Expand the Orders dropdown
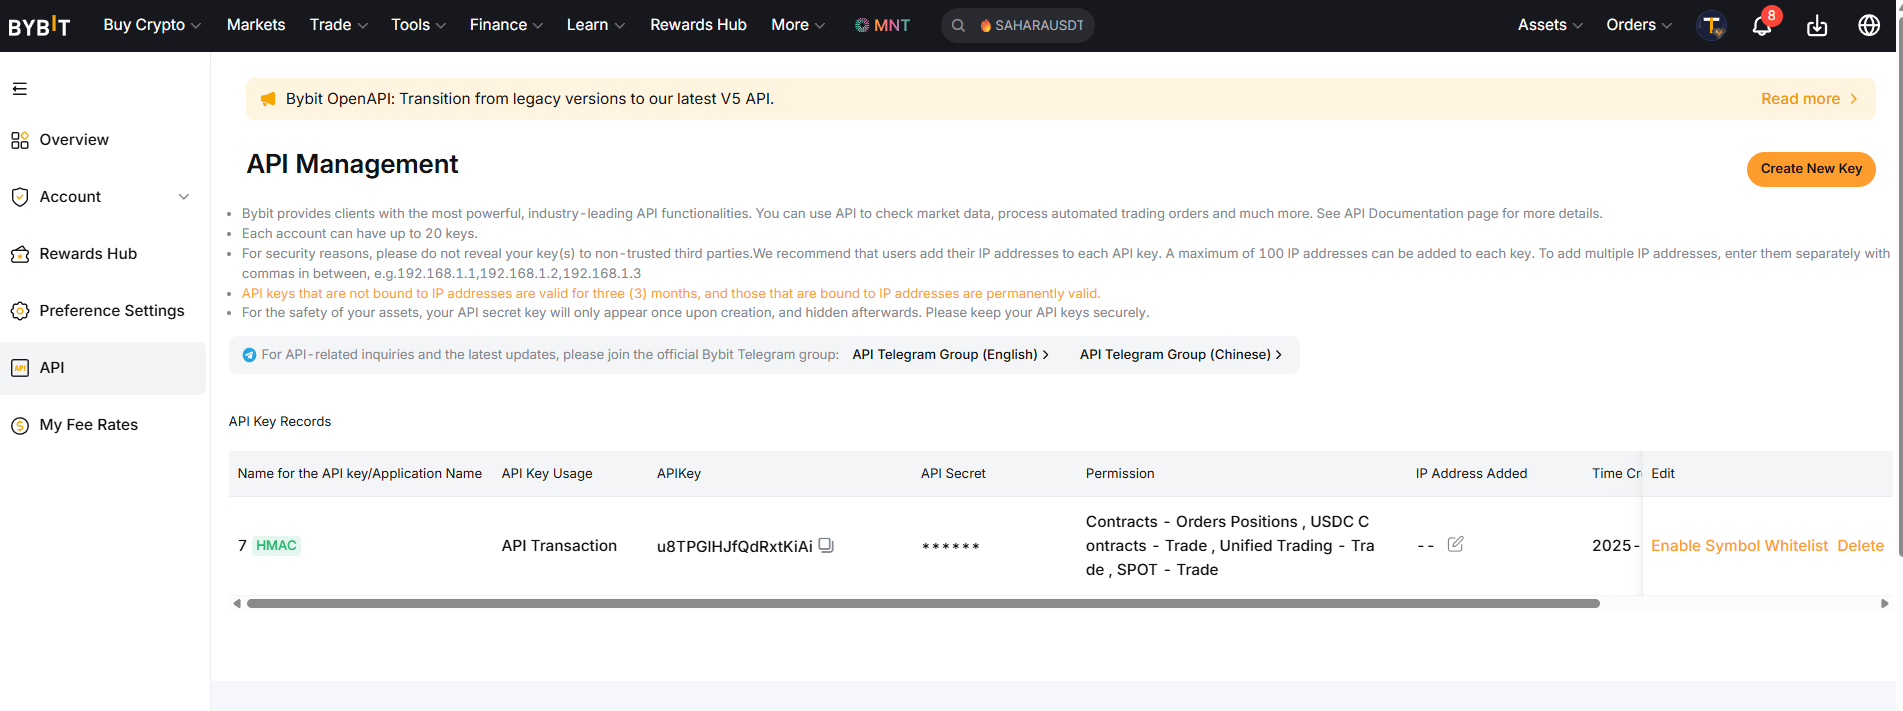1903x711 pixels. [1638, 25]
